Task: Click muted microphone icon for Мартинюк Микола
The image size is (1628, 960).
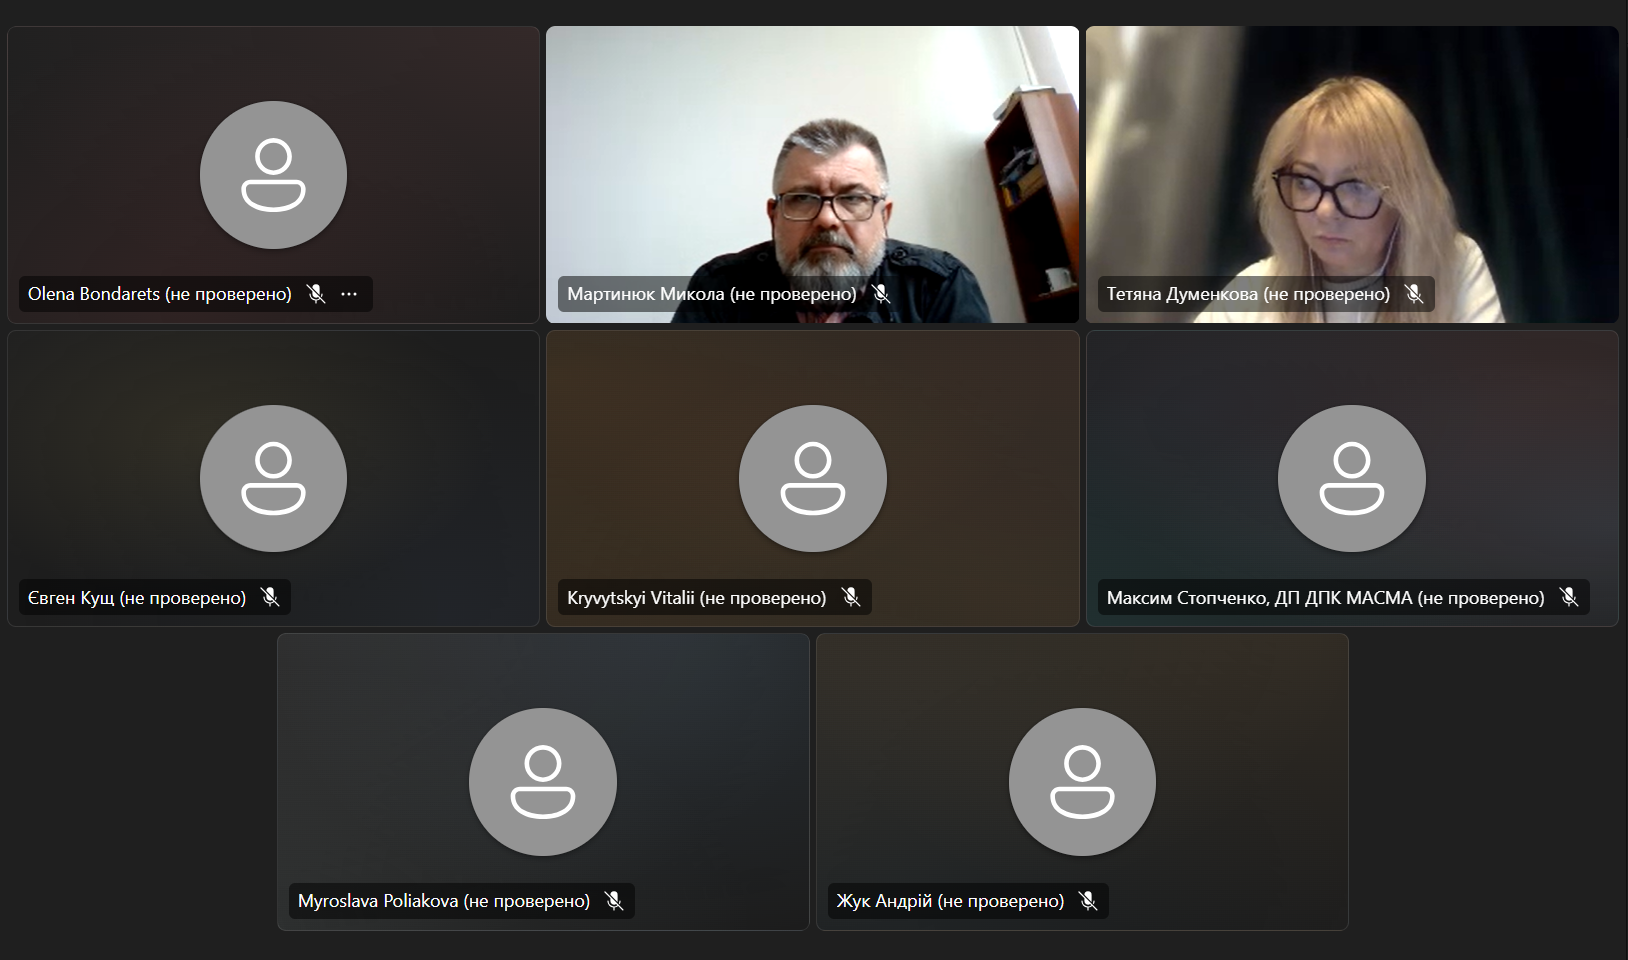Action: coord(881,294)
